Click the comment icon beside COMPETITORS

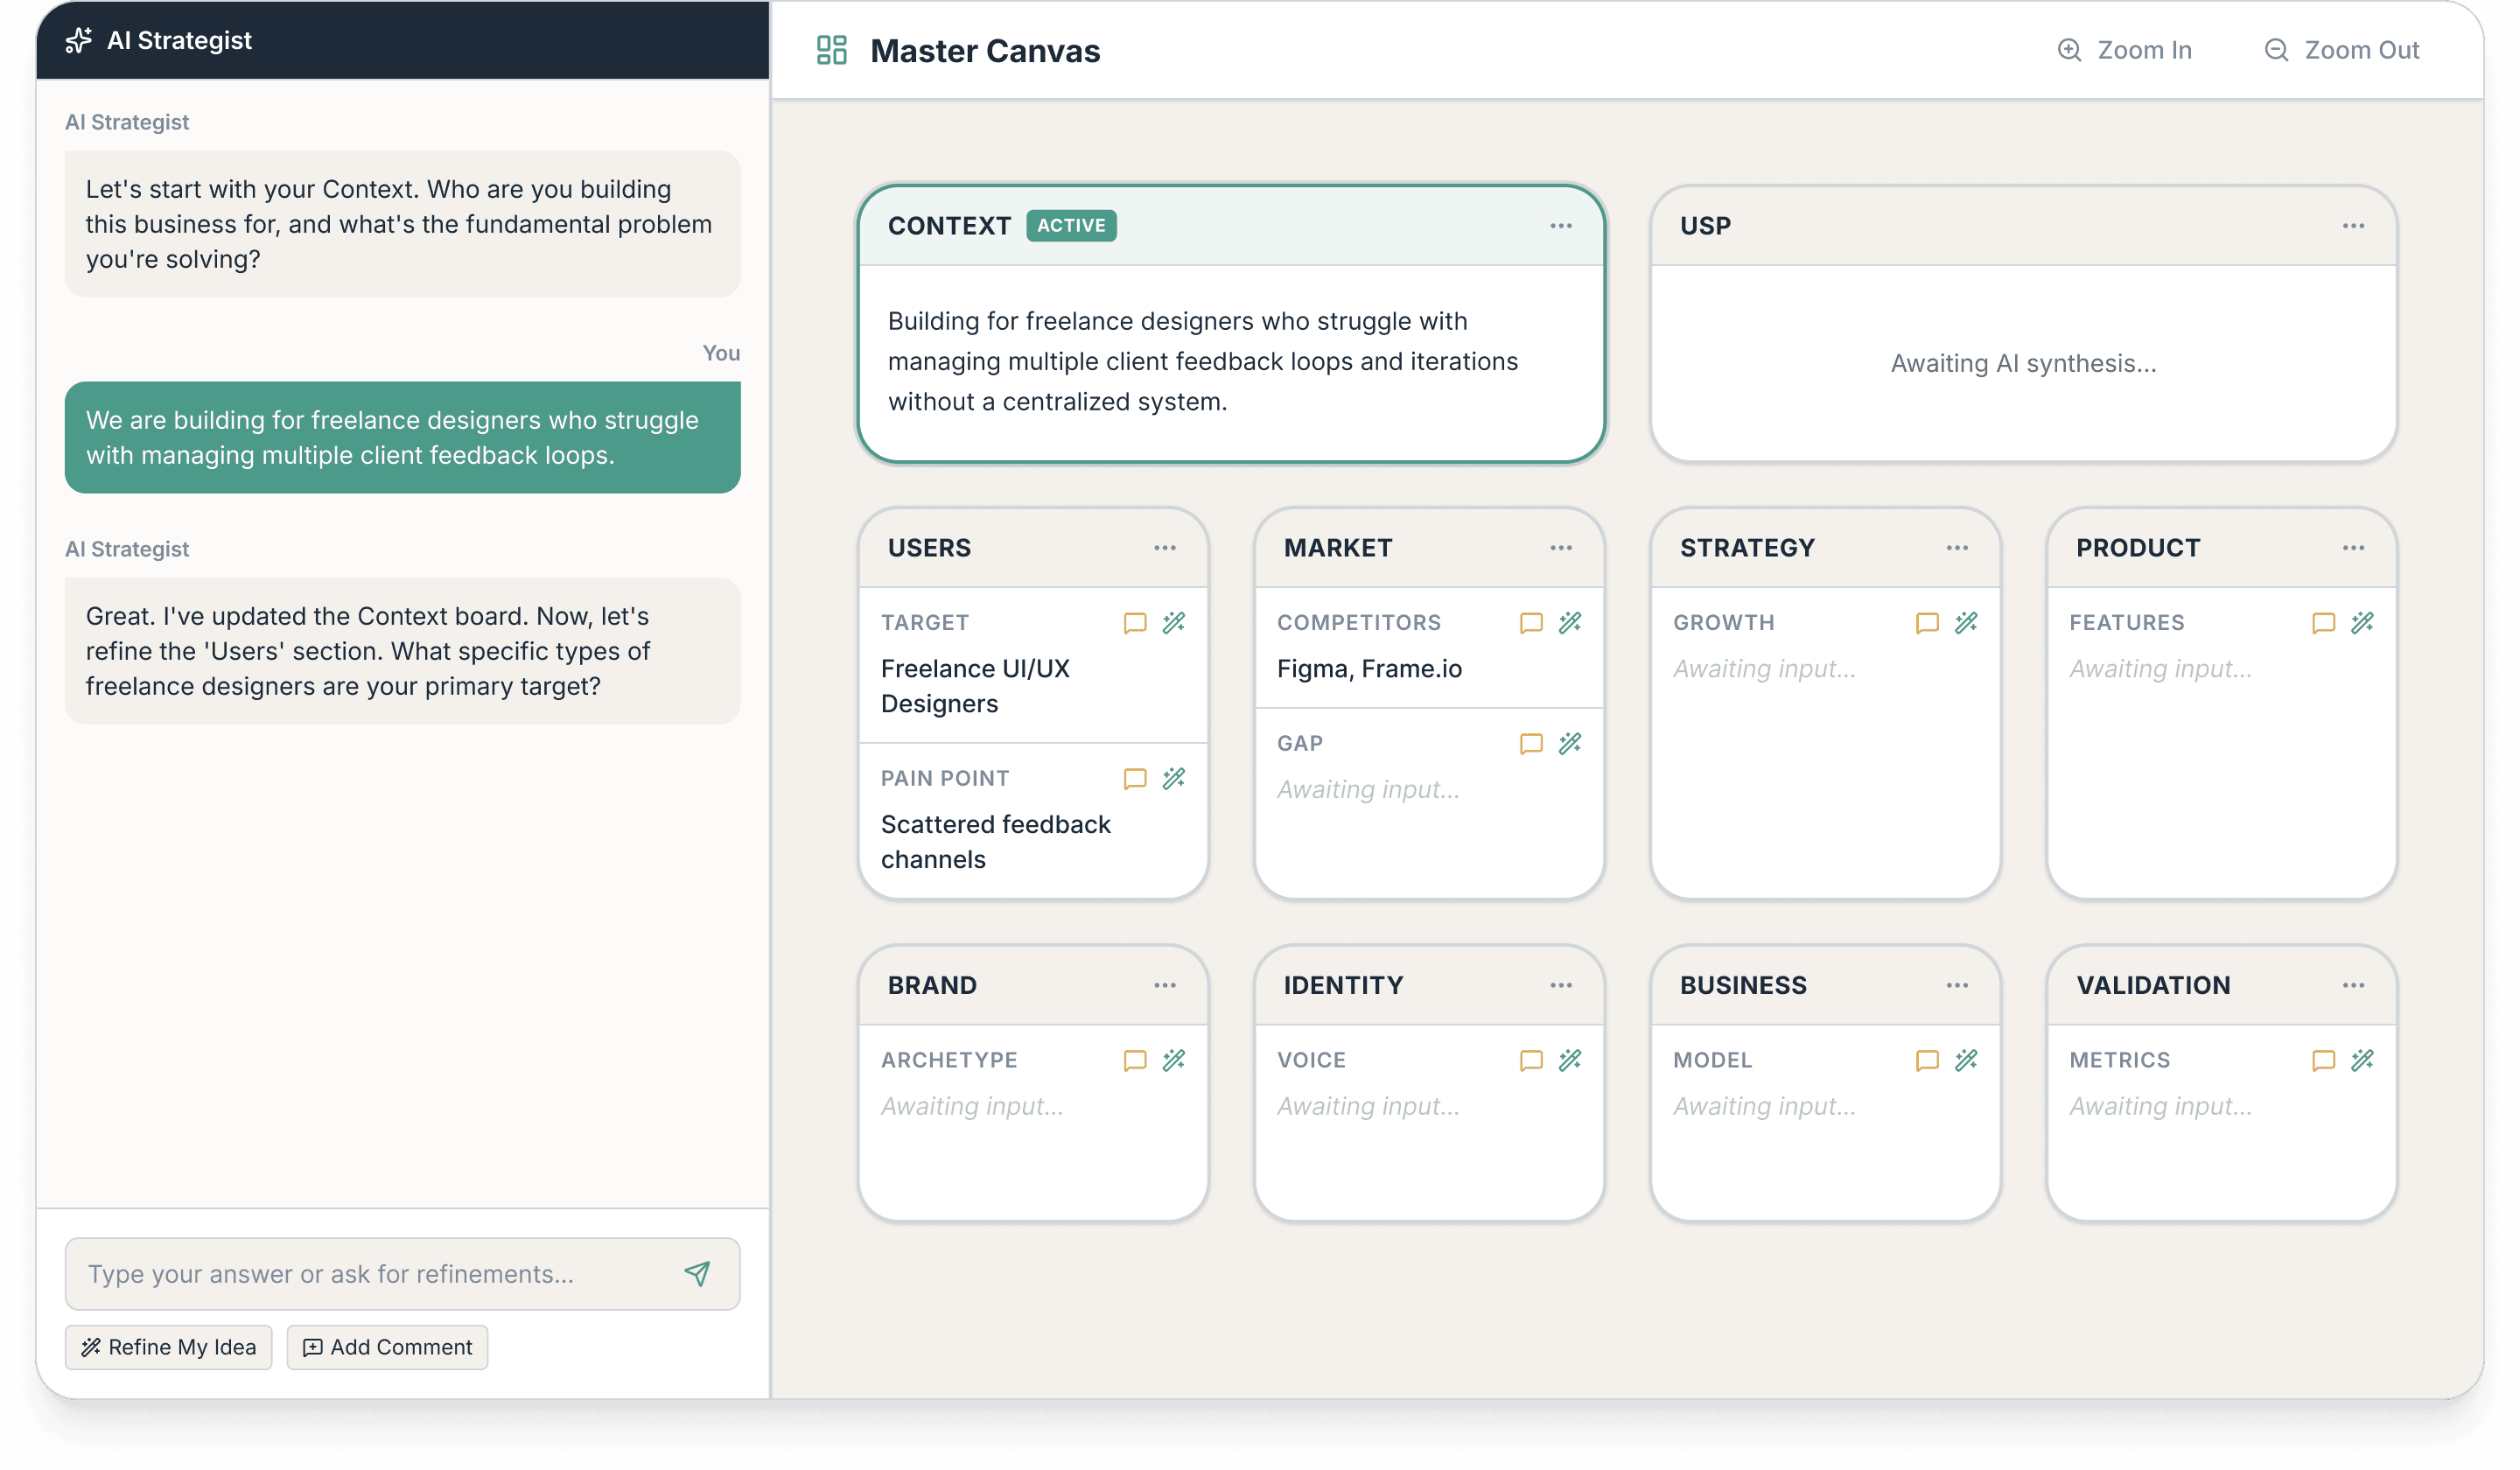[x=1530, y=623]
